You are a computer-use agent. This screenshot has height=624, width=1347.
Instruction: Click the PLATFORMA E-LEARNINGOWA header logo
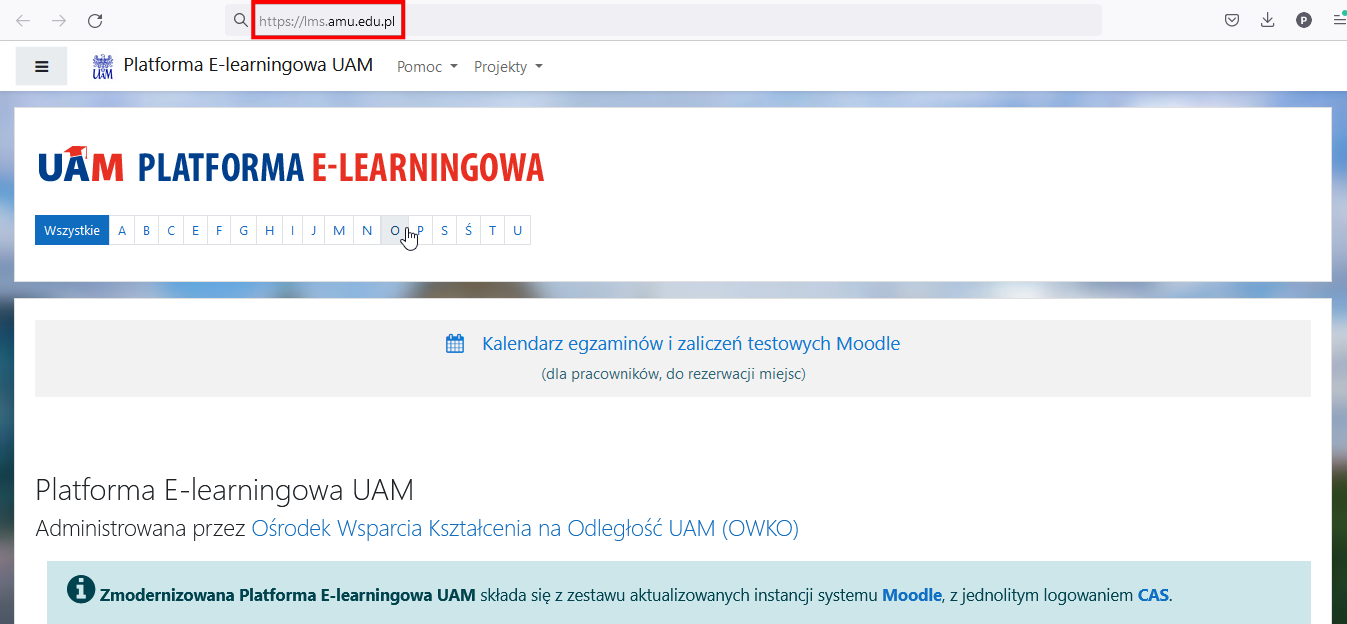click(x=290, y=166)
